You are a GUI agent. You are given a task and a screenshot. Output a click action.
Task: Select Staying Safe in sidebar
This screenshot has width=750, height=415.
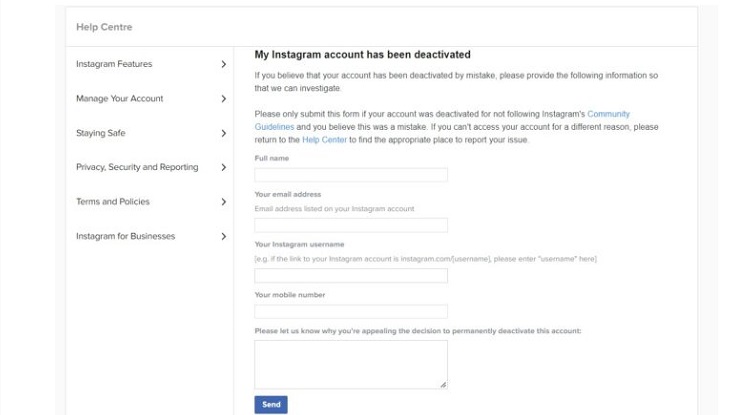[100, 133]
